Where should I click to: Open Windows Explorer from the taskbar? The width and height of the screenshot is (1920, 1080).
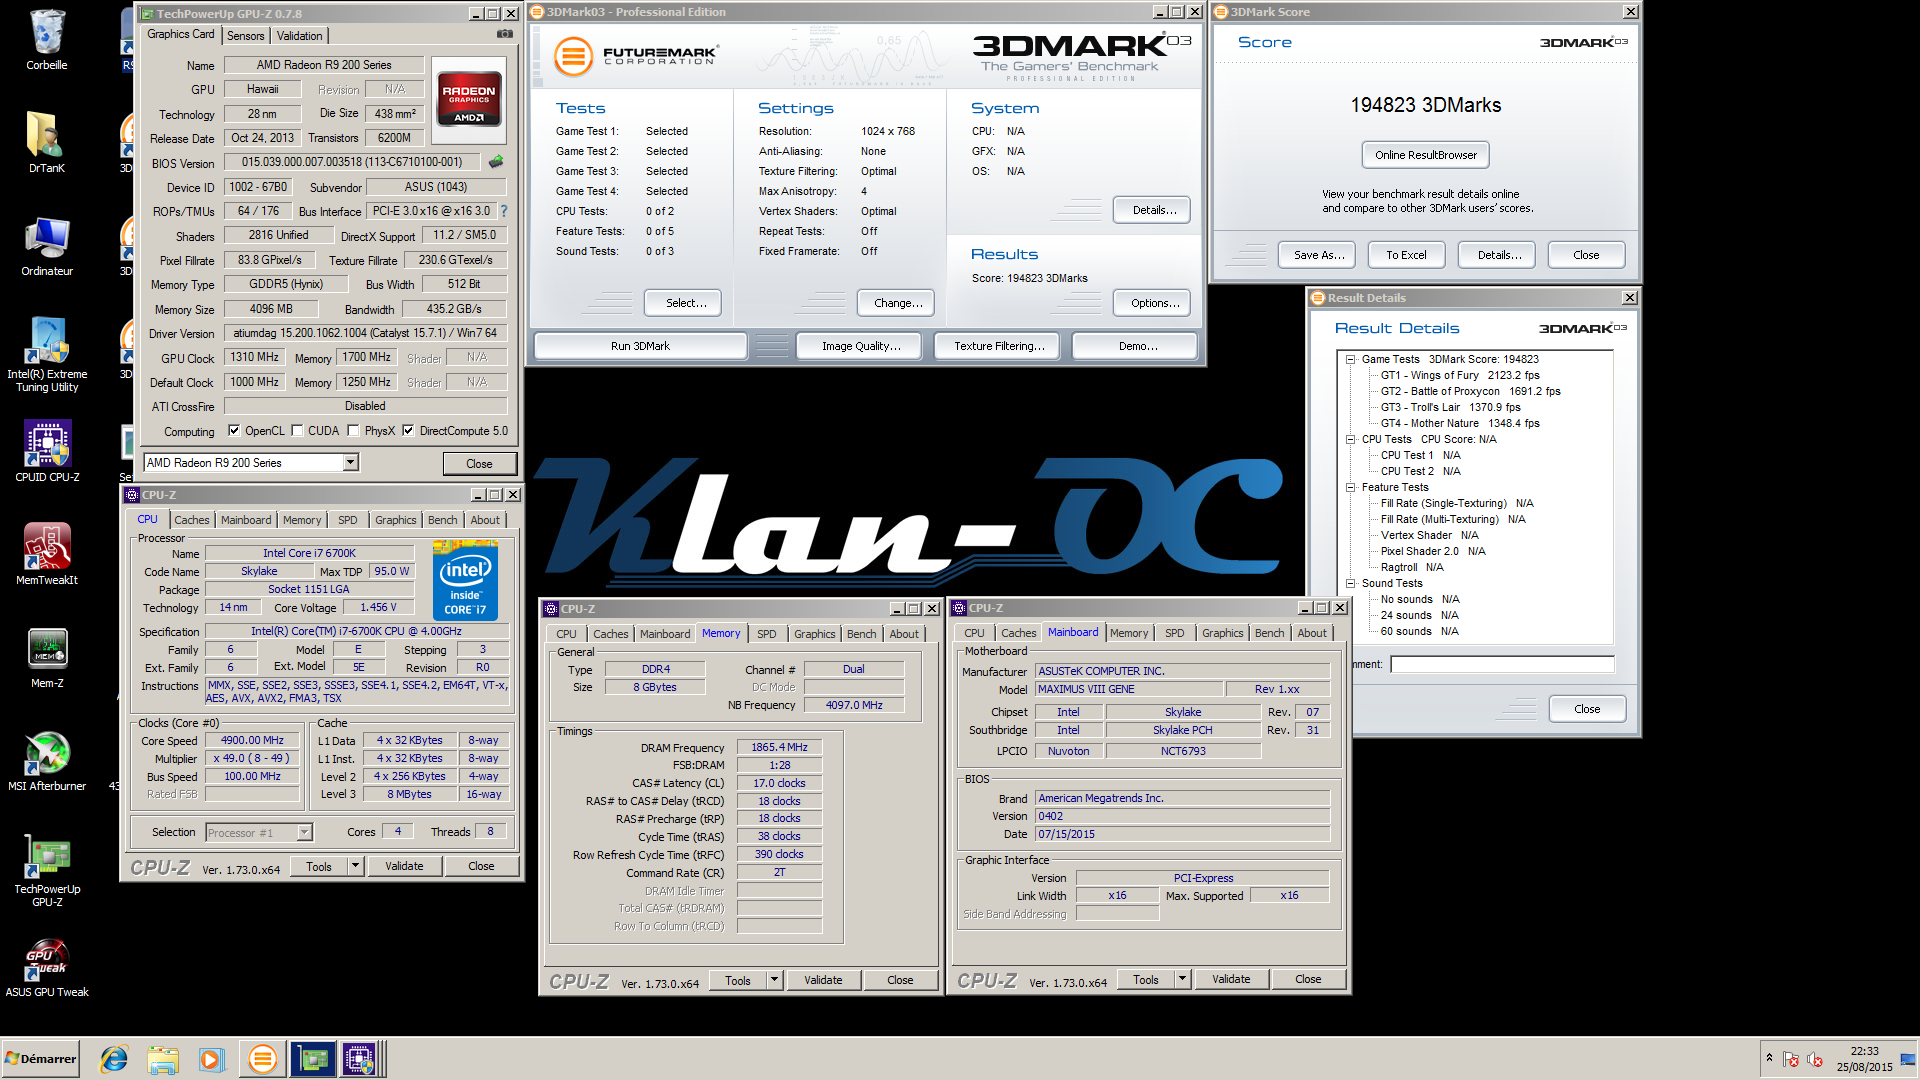(162, 1059)
